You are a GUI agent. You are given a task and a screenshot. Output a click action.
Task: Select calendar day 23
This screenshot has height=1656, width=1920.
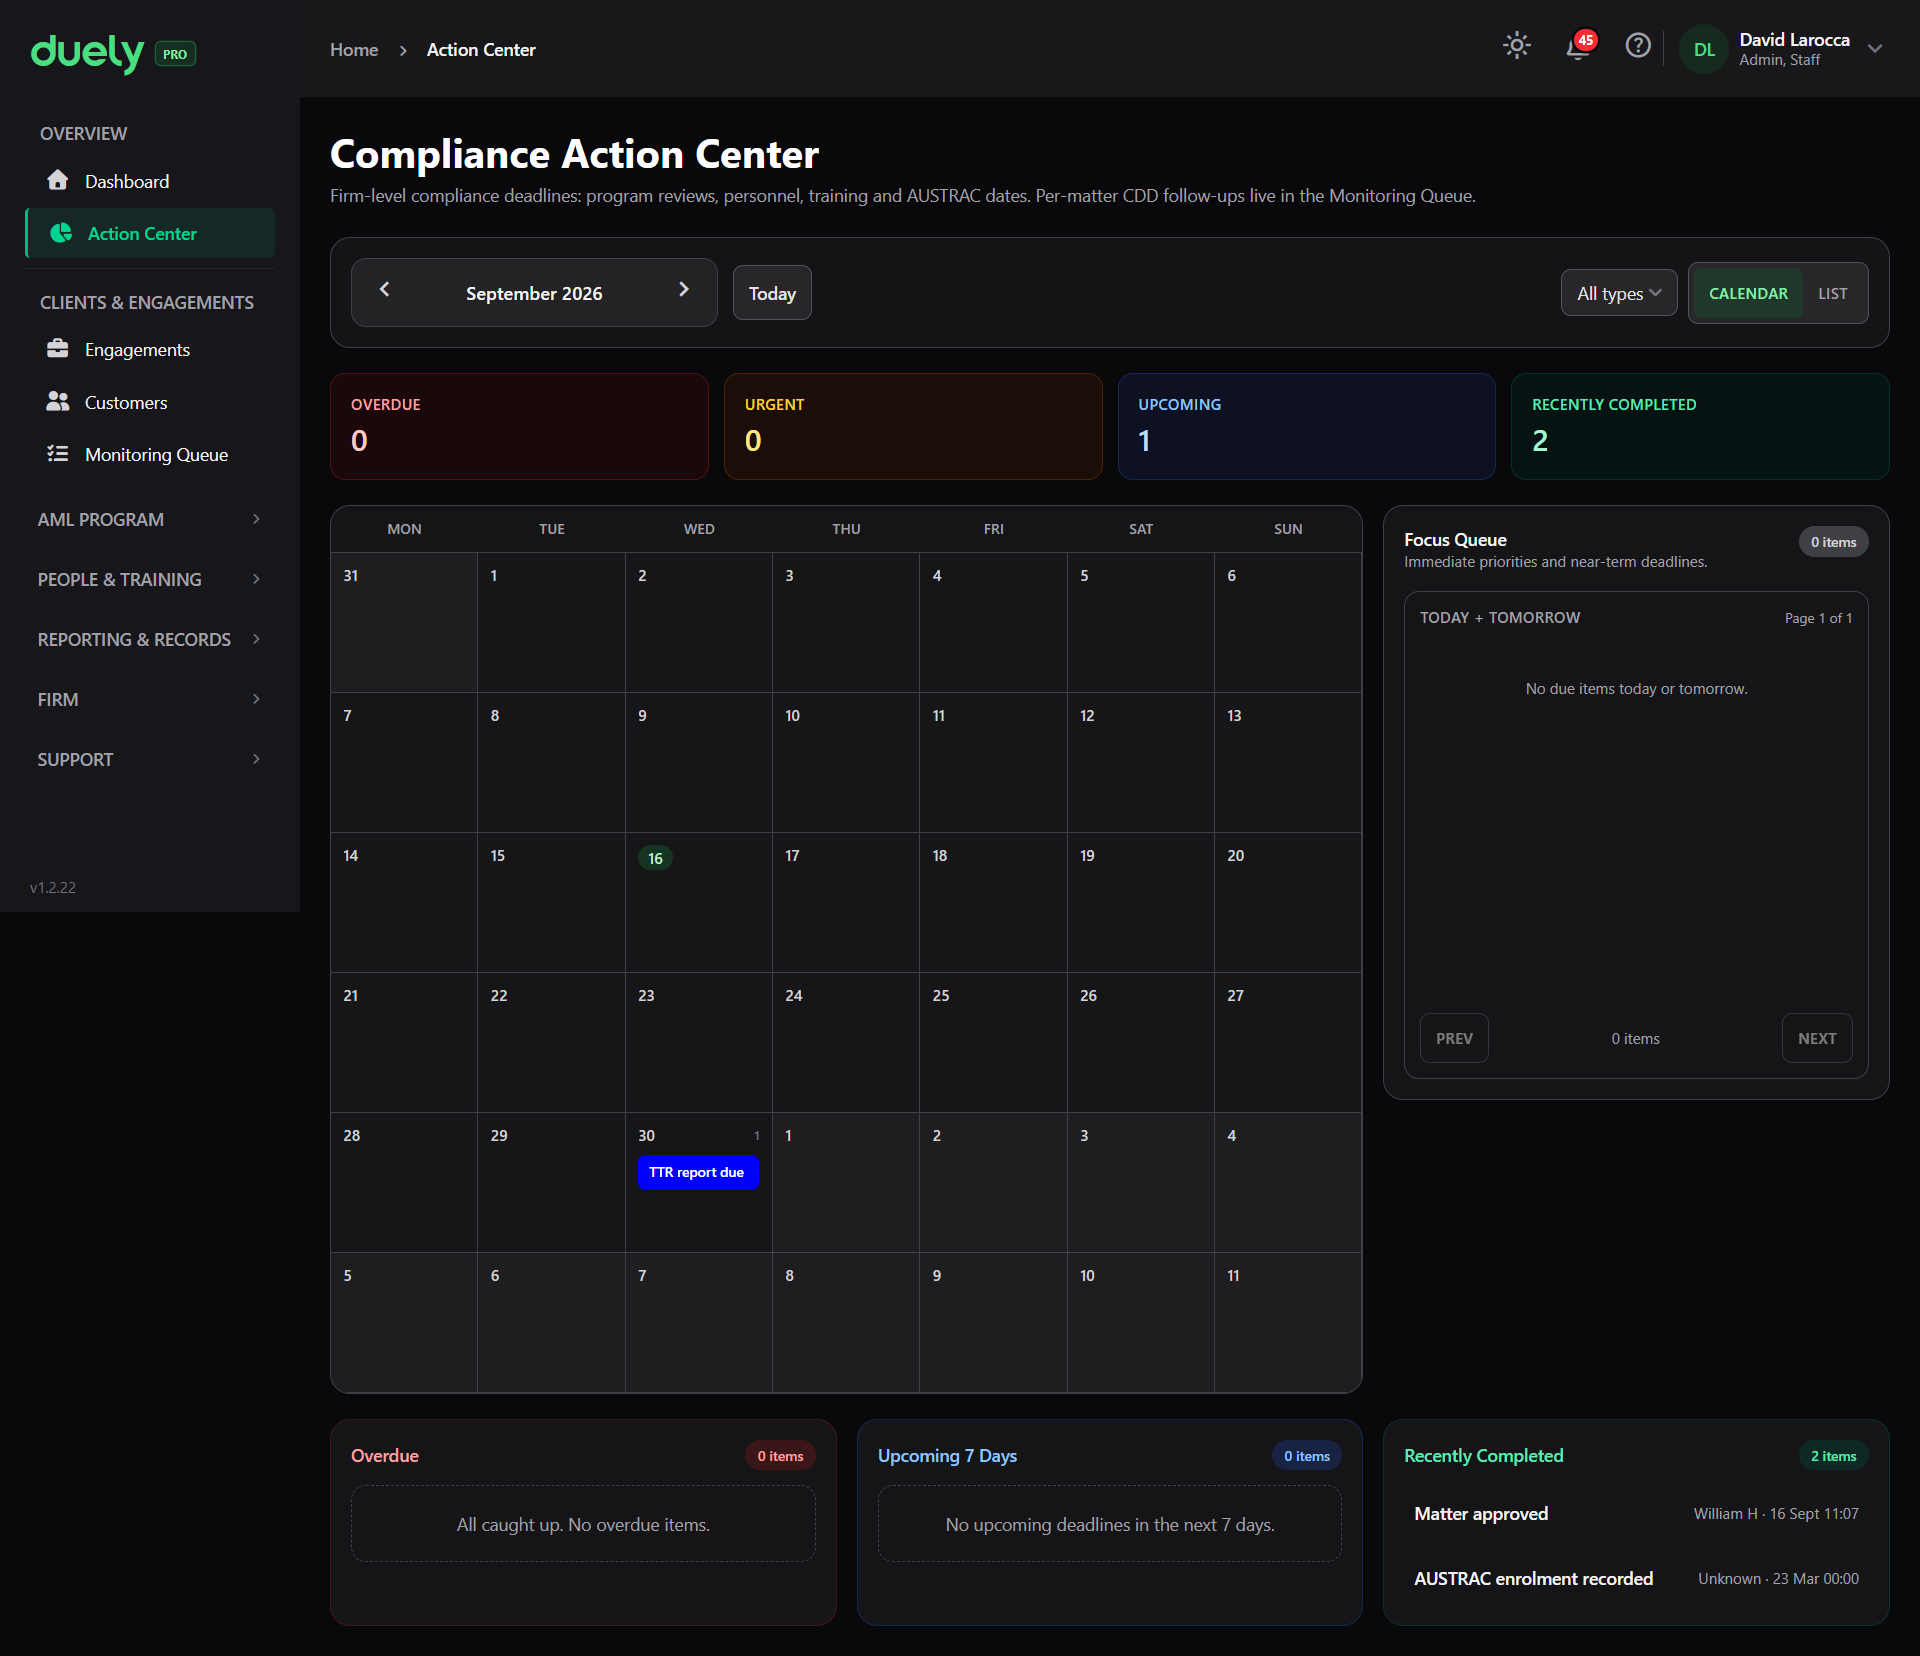coord(698,1042)
